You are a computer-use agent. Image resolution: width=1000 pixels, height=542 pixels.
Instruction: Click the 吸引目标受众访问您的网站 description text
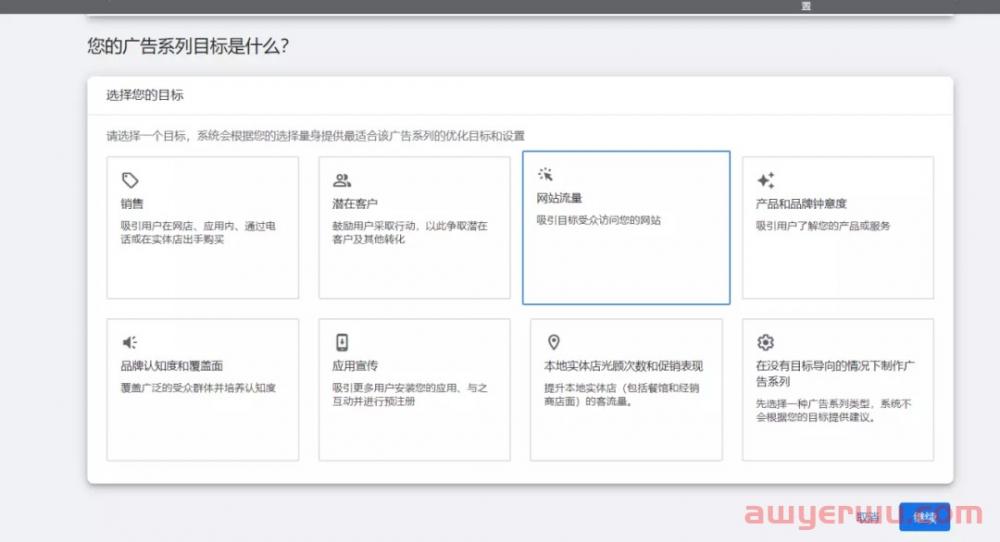pos(598,220)
